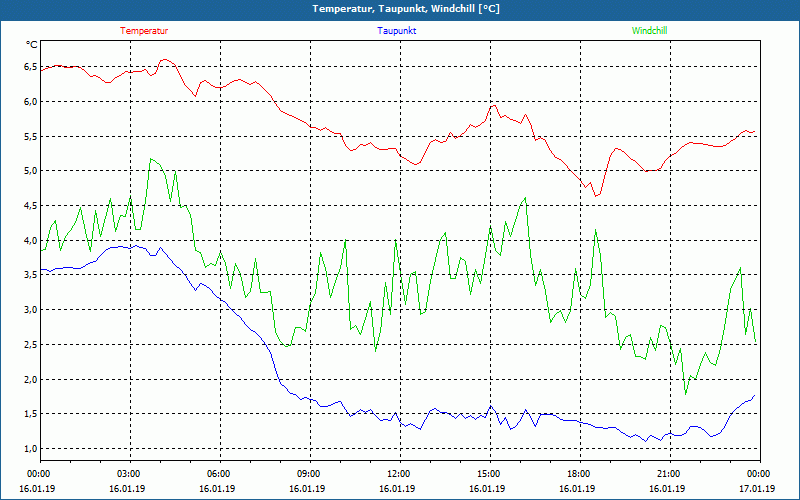800x500 pixels.
Task: Click the red Temperatur legend label
Action: click(x=144, y=31)
